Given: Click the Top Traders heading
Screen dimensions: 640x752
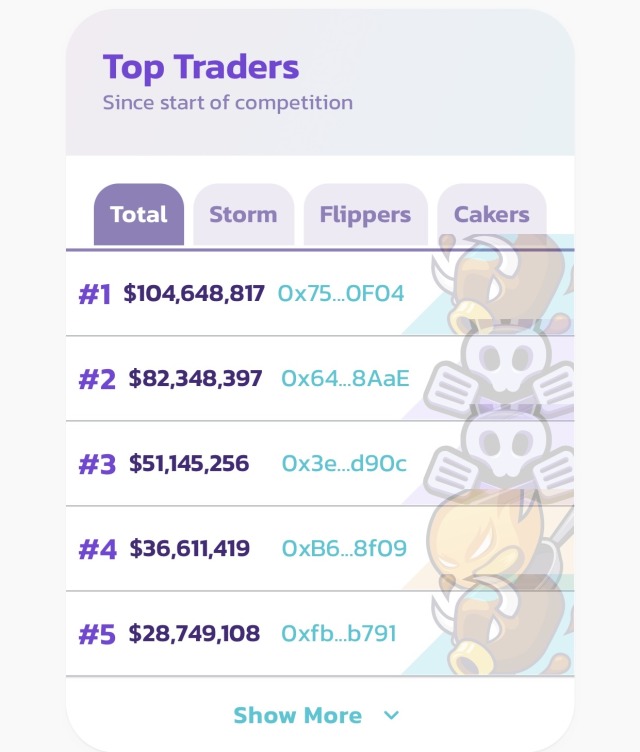Looking at the screenshot, I should [201, 68].
